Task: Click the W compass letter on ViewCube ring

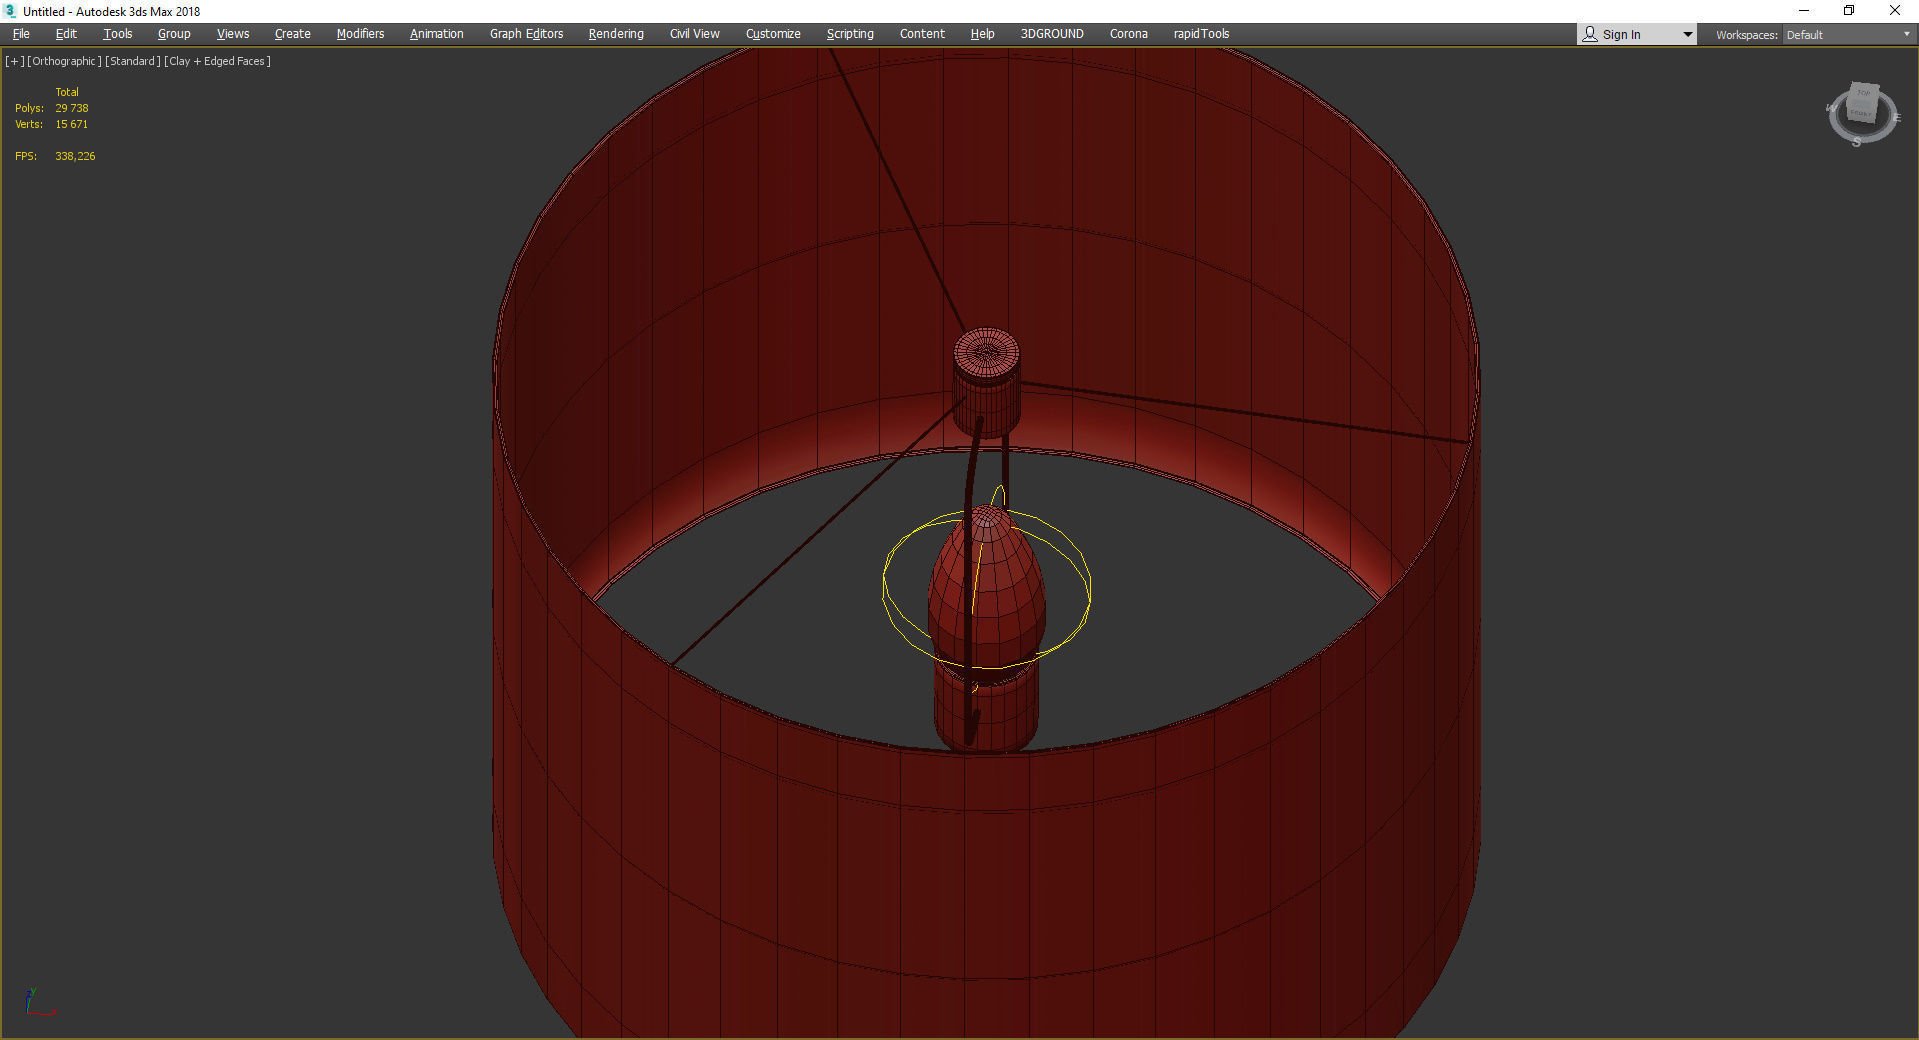Action: pos(1831,108)
